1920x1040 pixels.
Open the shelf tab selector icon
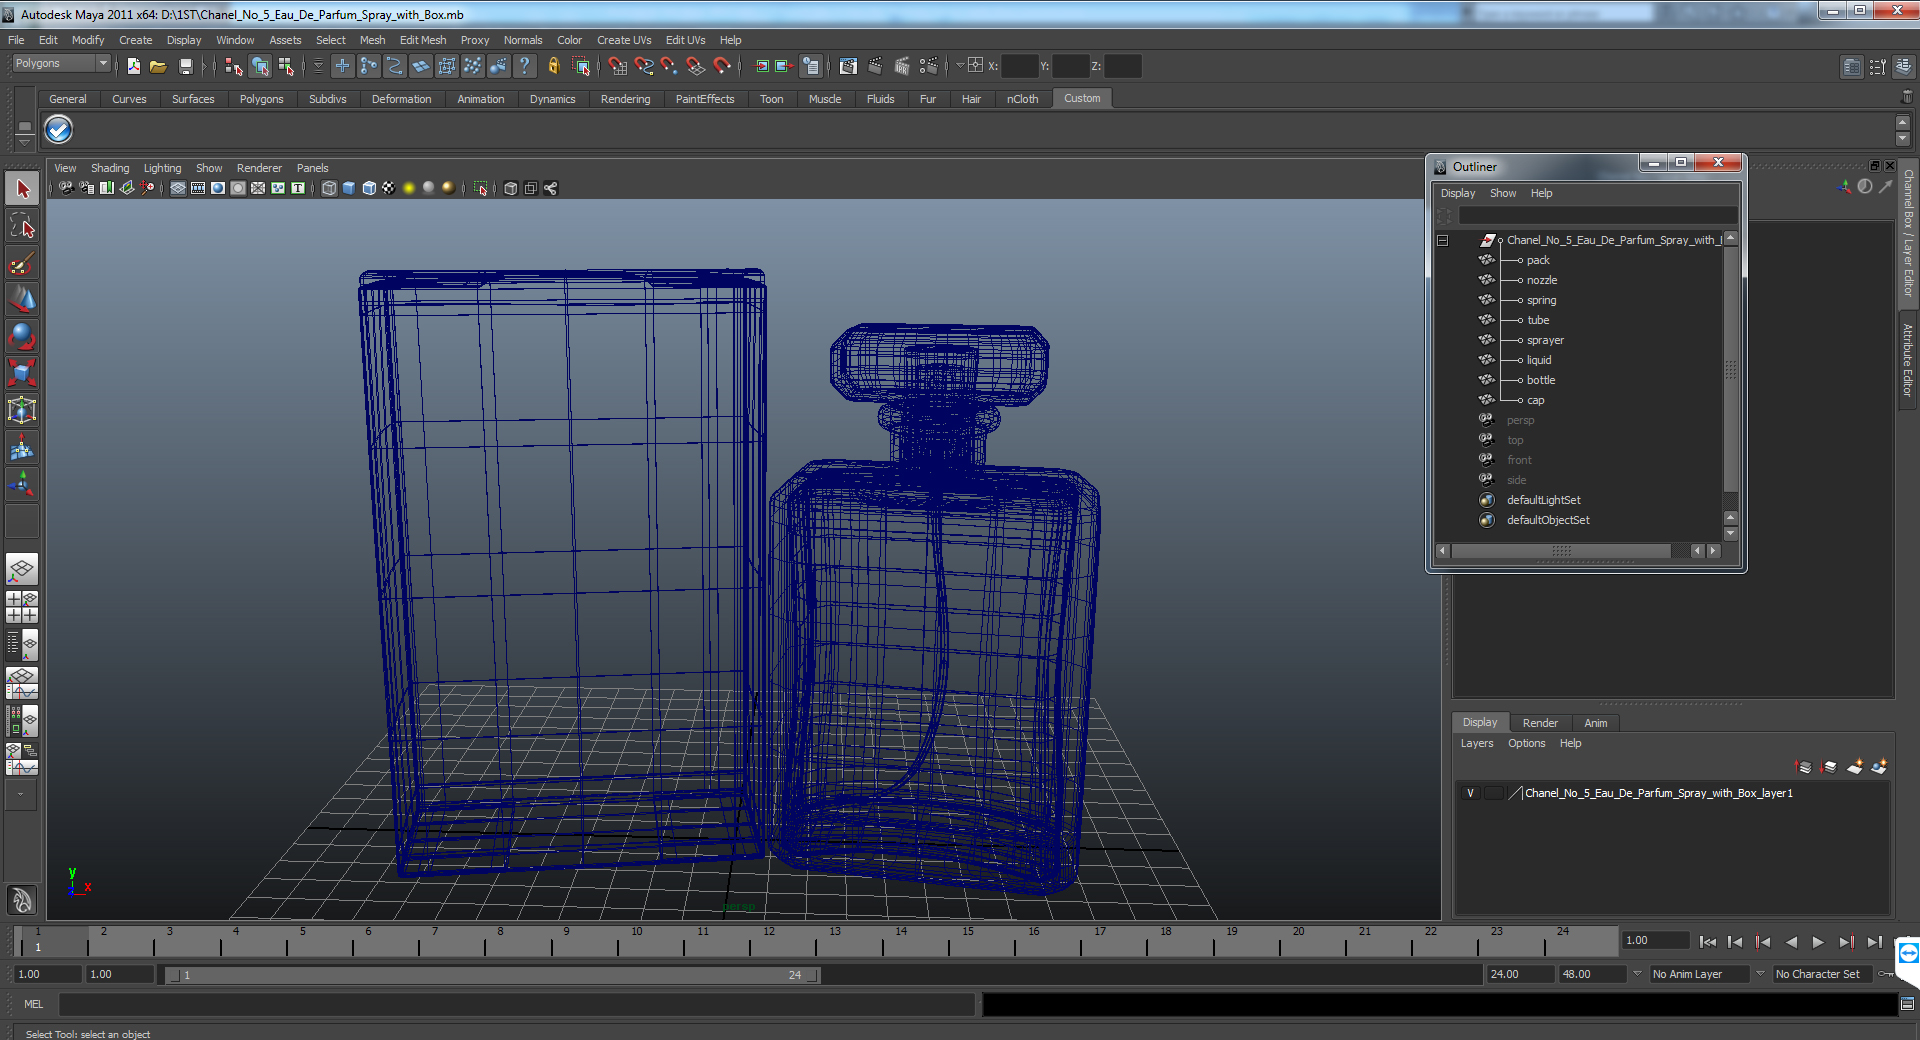(x=24, y=126)
